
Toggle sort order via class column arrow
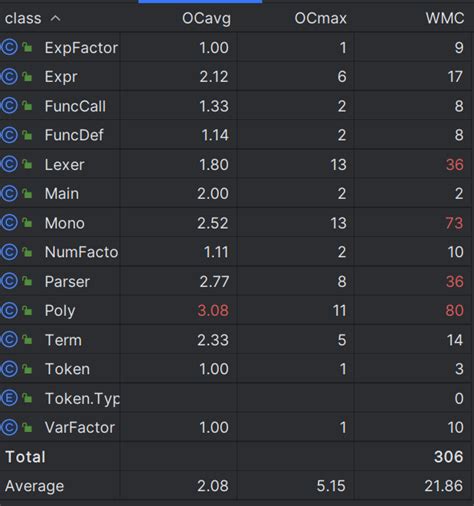tap(55, 18)
